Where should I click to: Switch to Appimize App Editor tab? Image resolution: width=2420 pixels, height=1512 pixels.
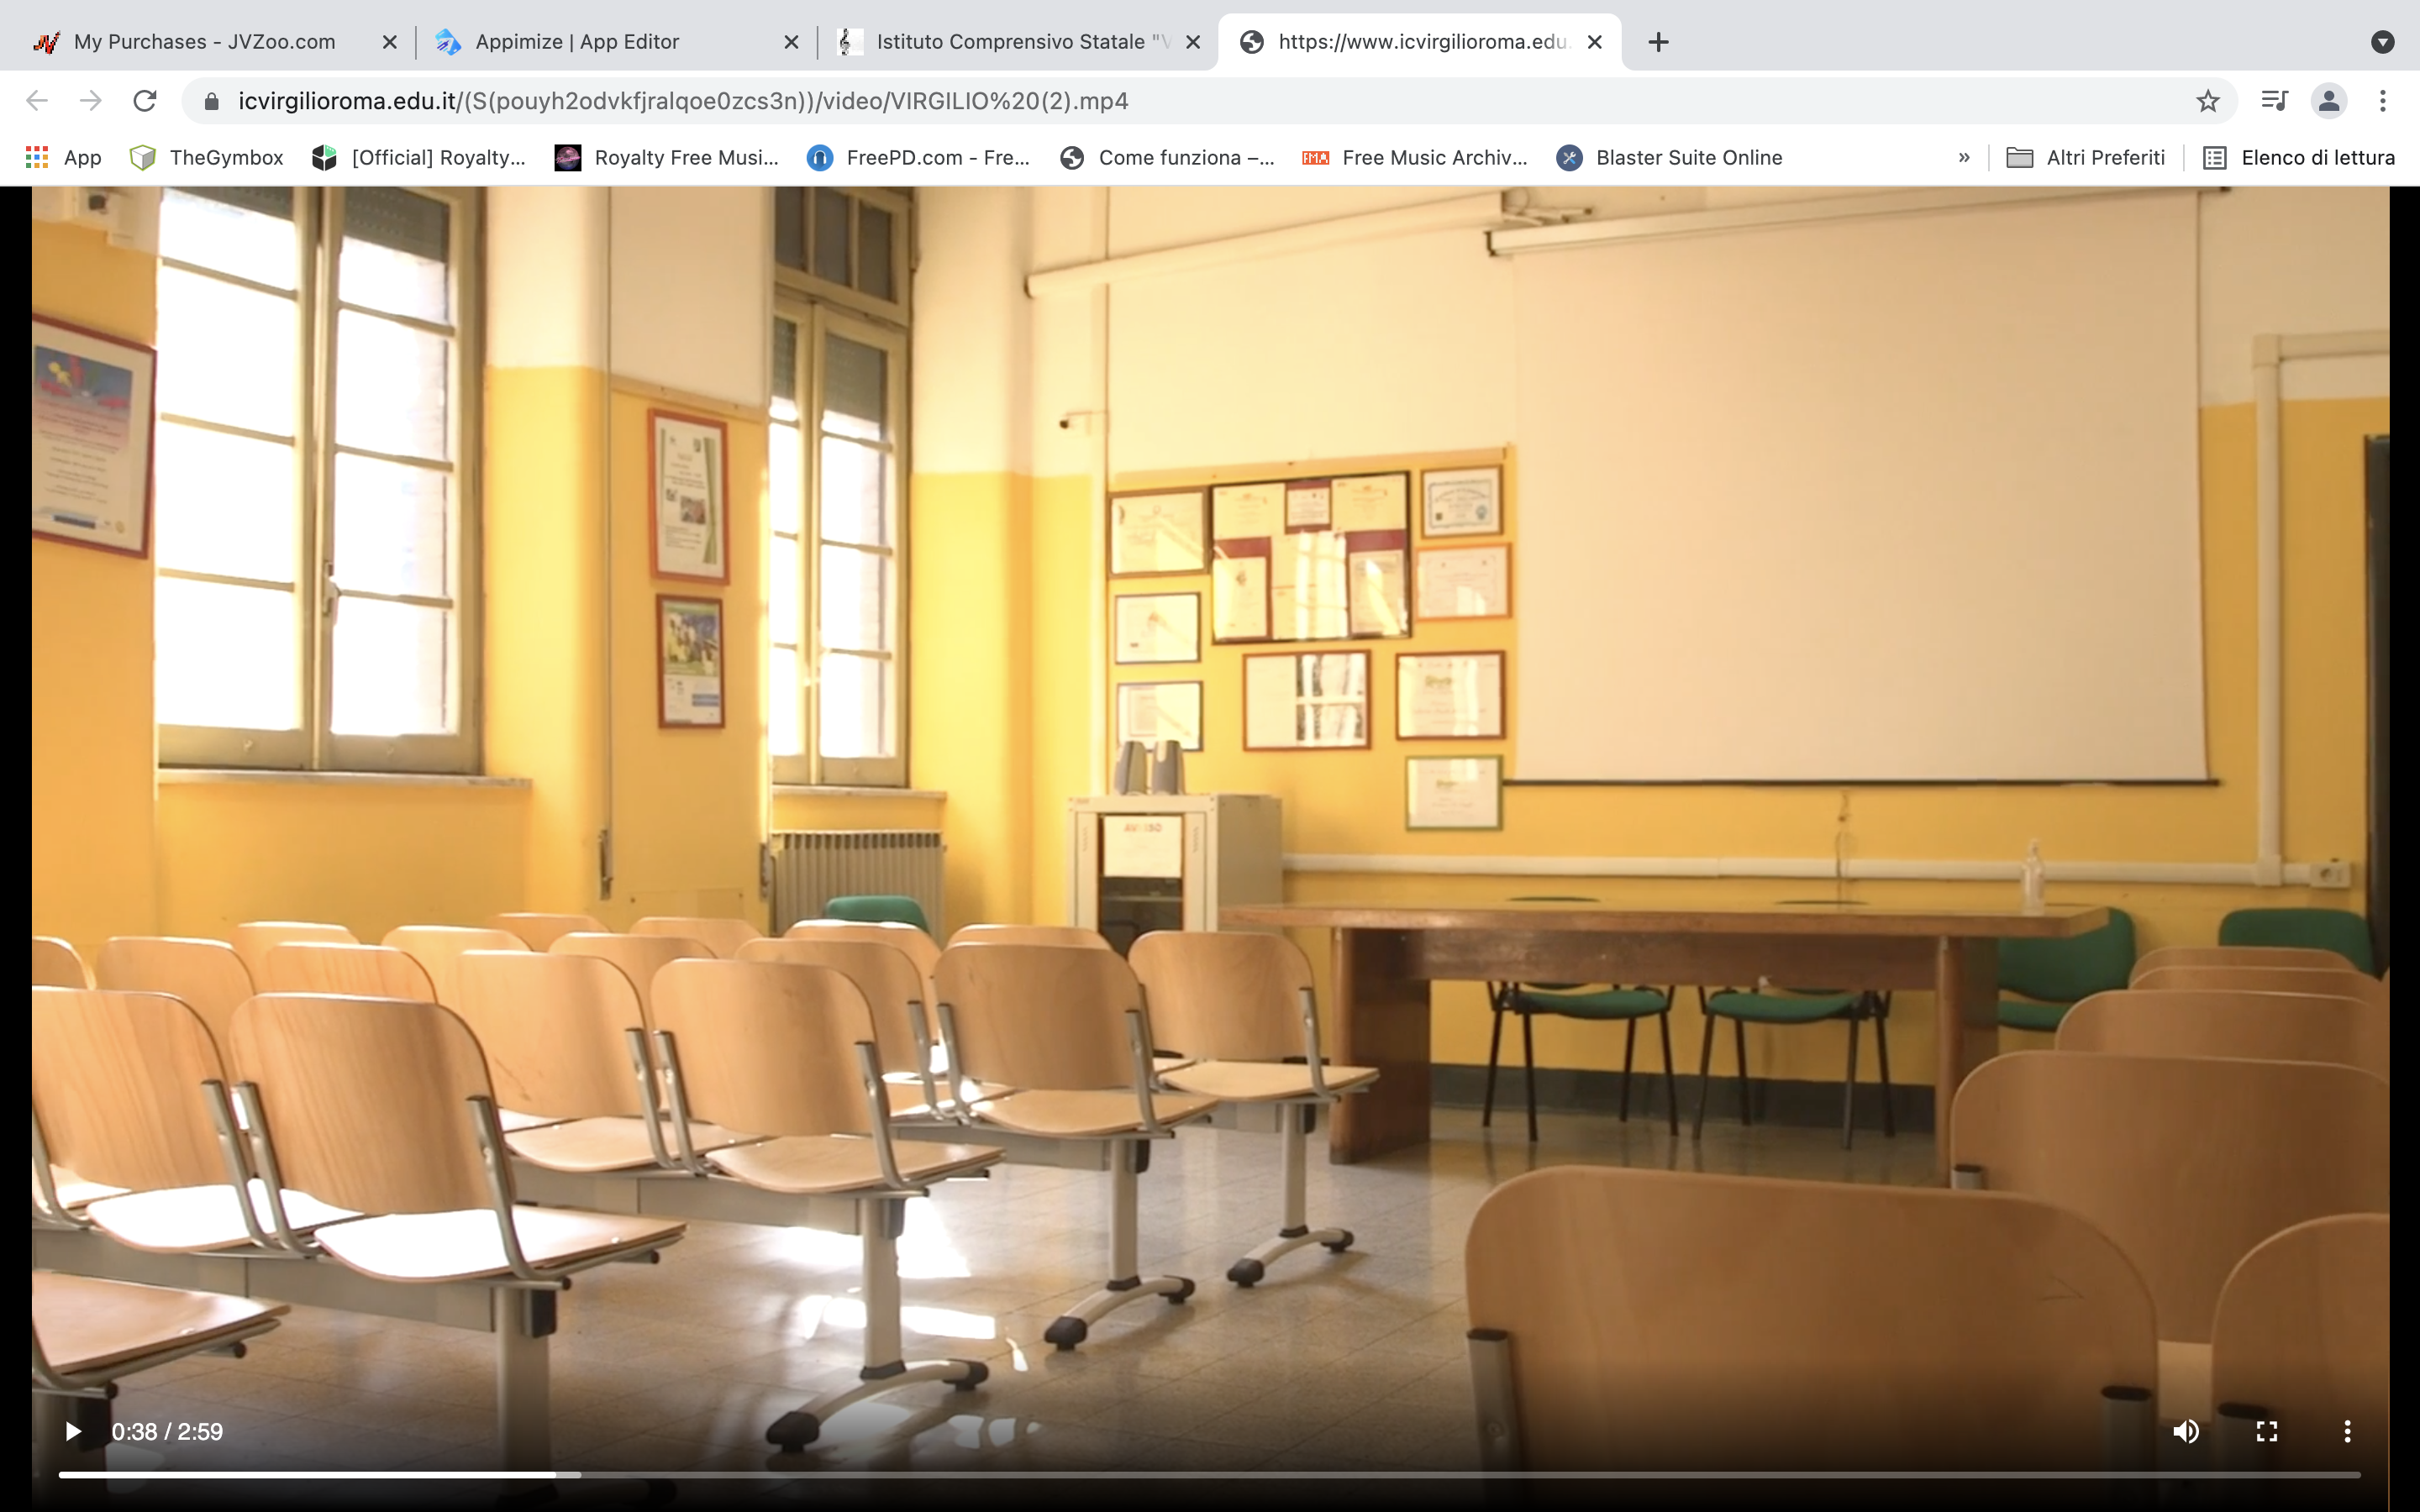tap(577, 42)
